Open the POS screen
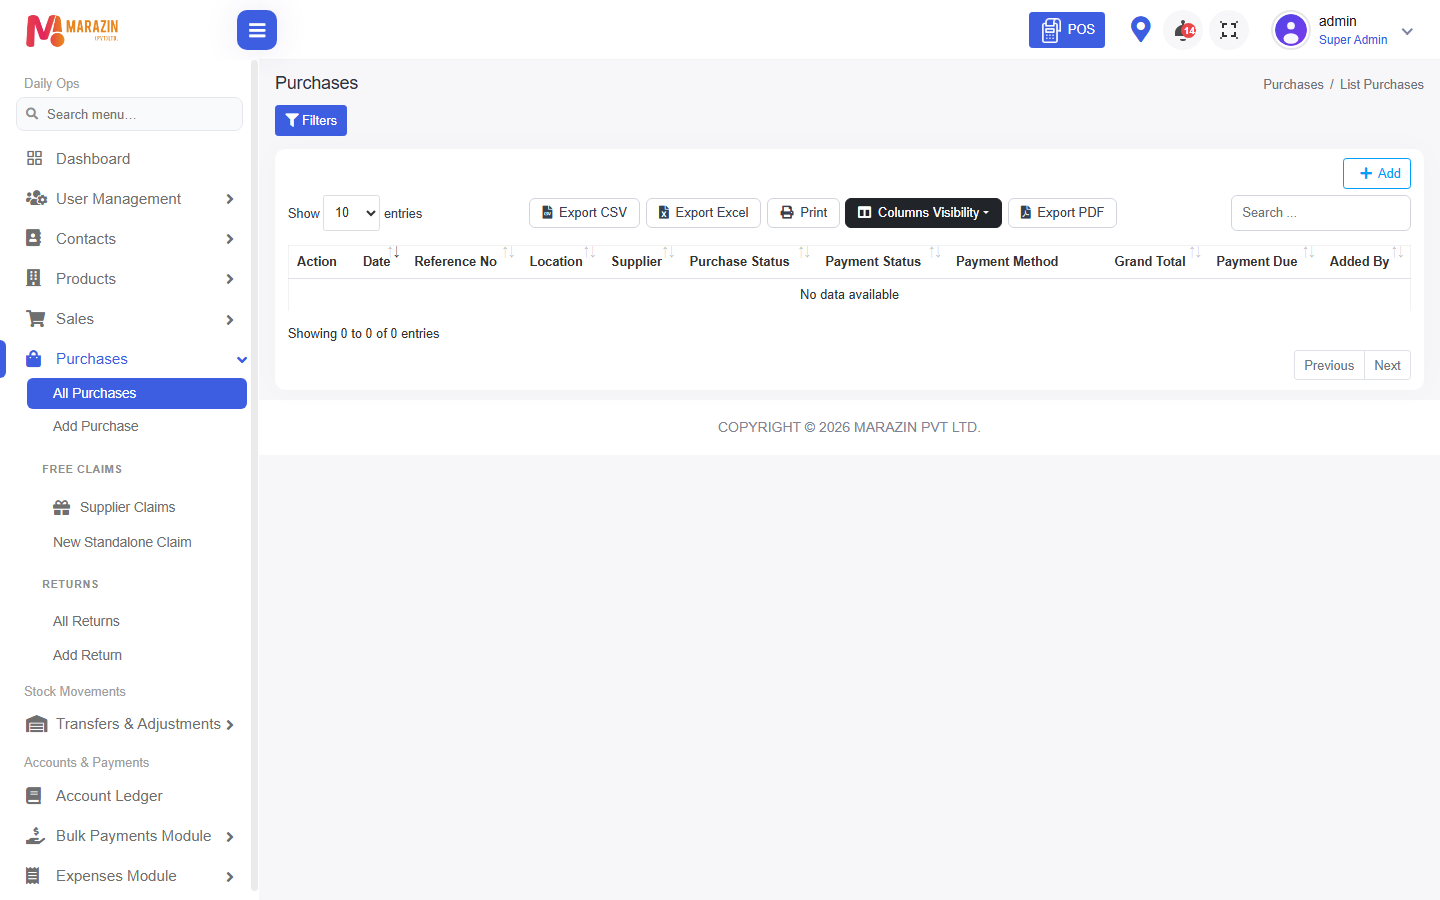 pos(1067,30)
